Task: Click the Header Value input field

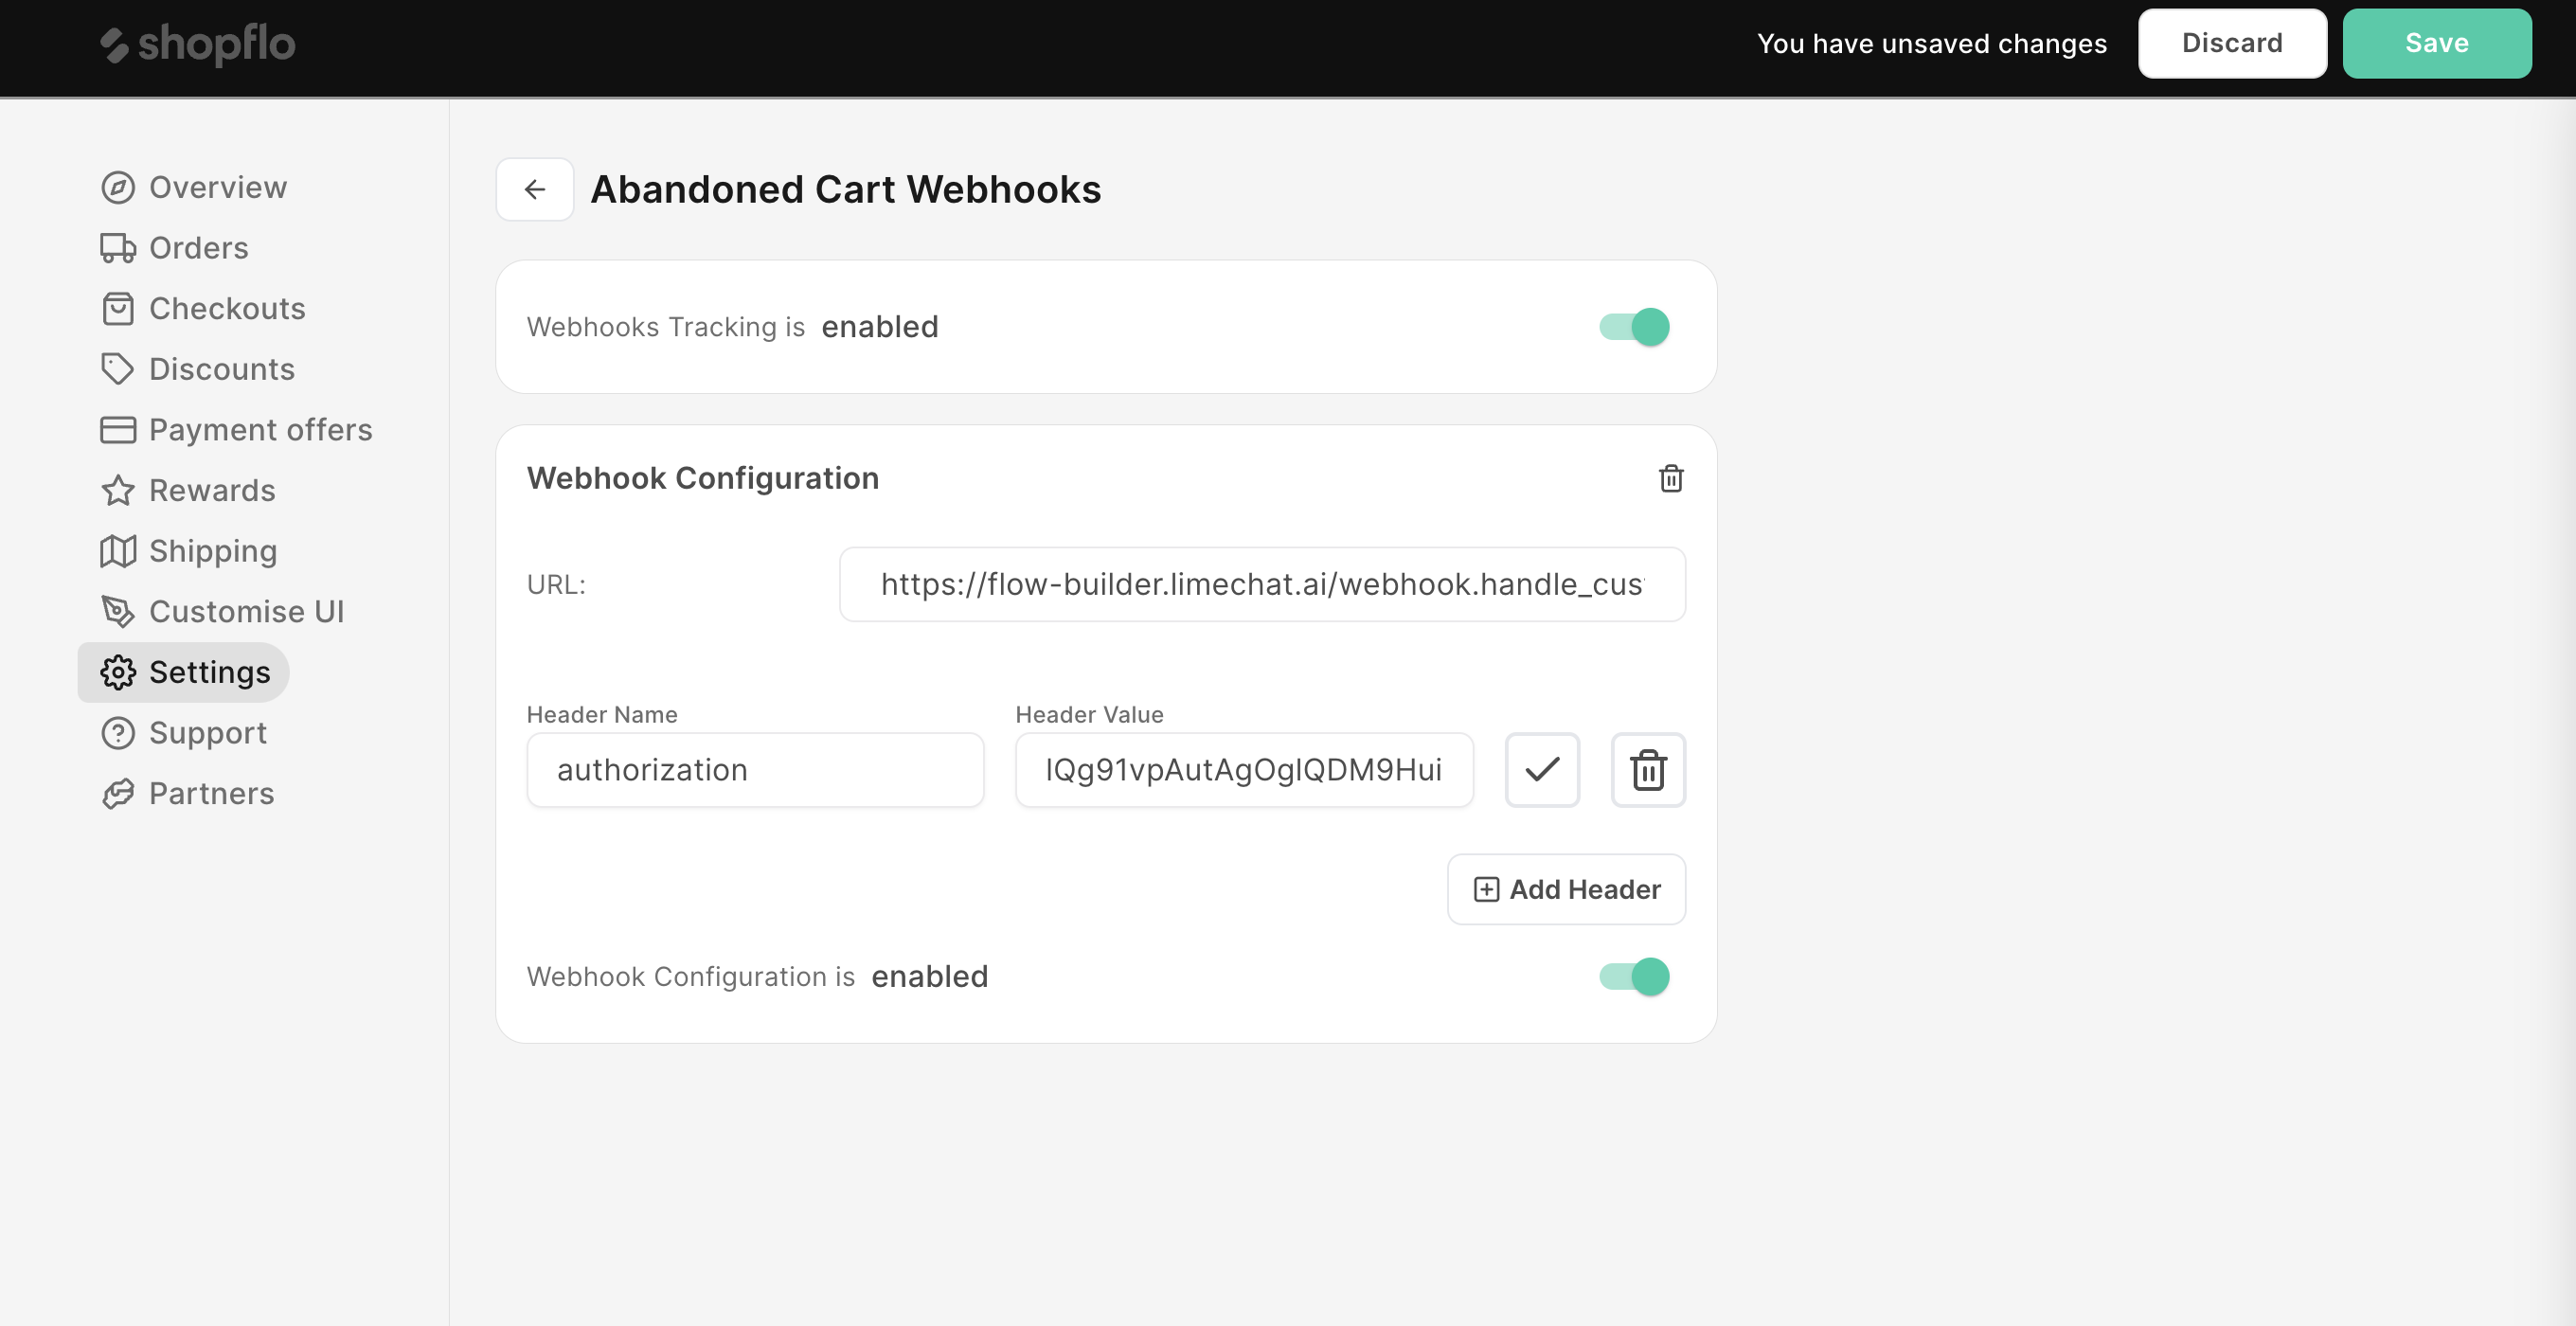Action: 1244,770
